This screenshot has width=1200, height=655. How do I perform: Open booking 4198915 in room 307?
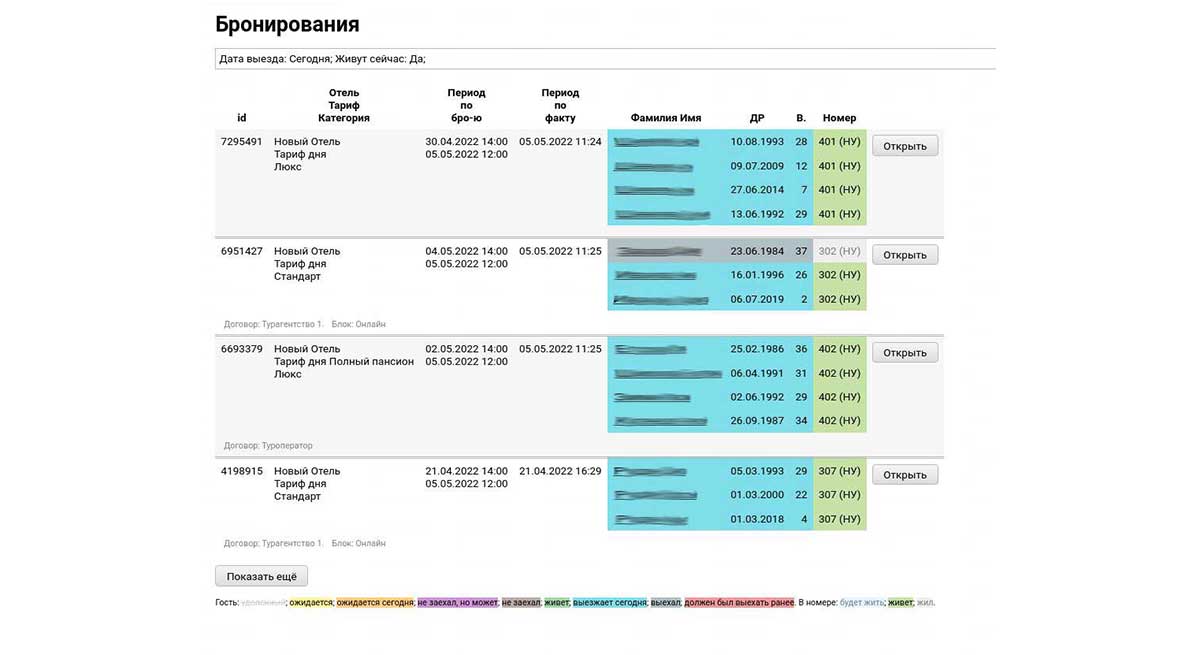904,475
